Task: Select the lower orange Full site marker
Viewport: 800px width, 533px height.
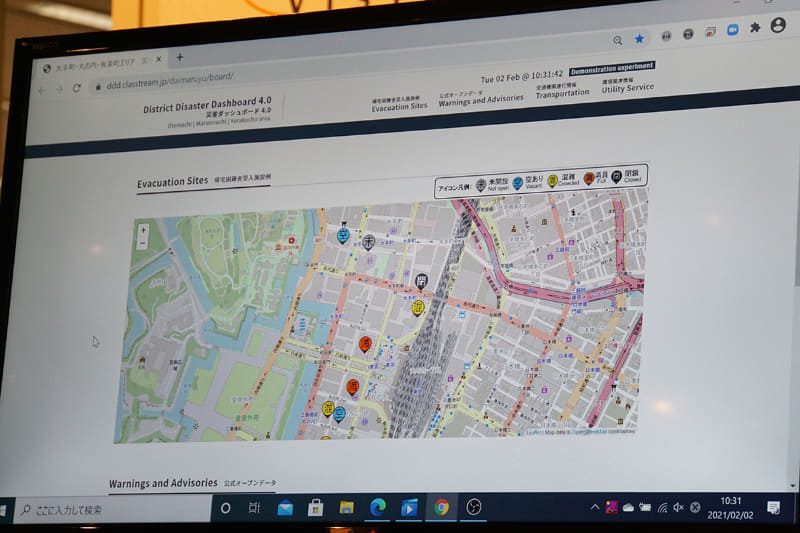Action: coord(353,387)
